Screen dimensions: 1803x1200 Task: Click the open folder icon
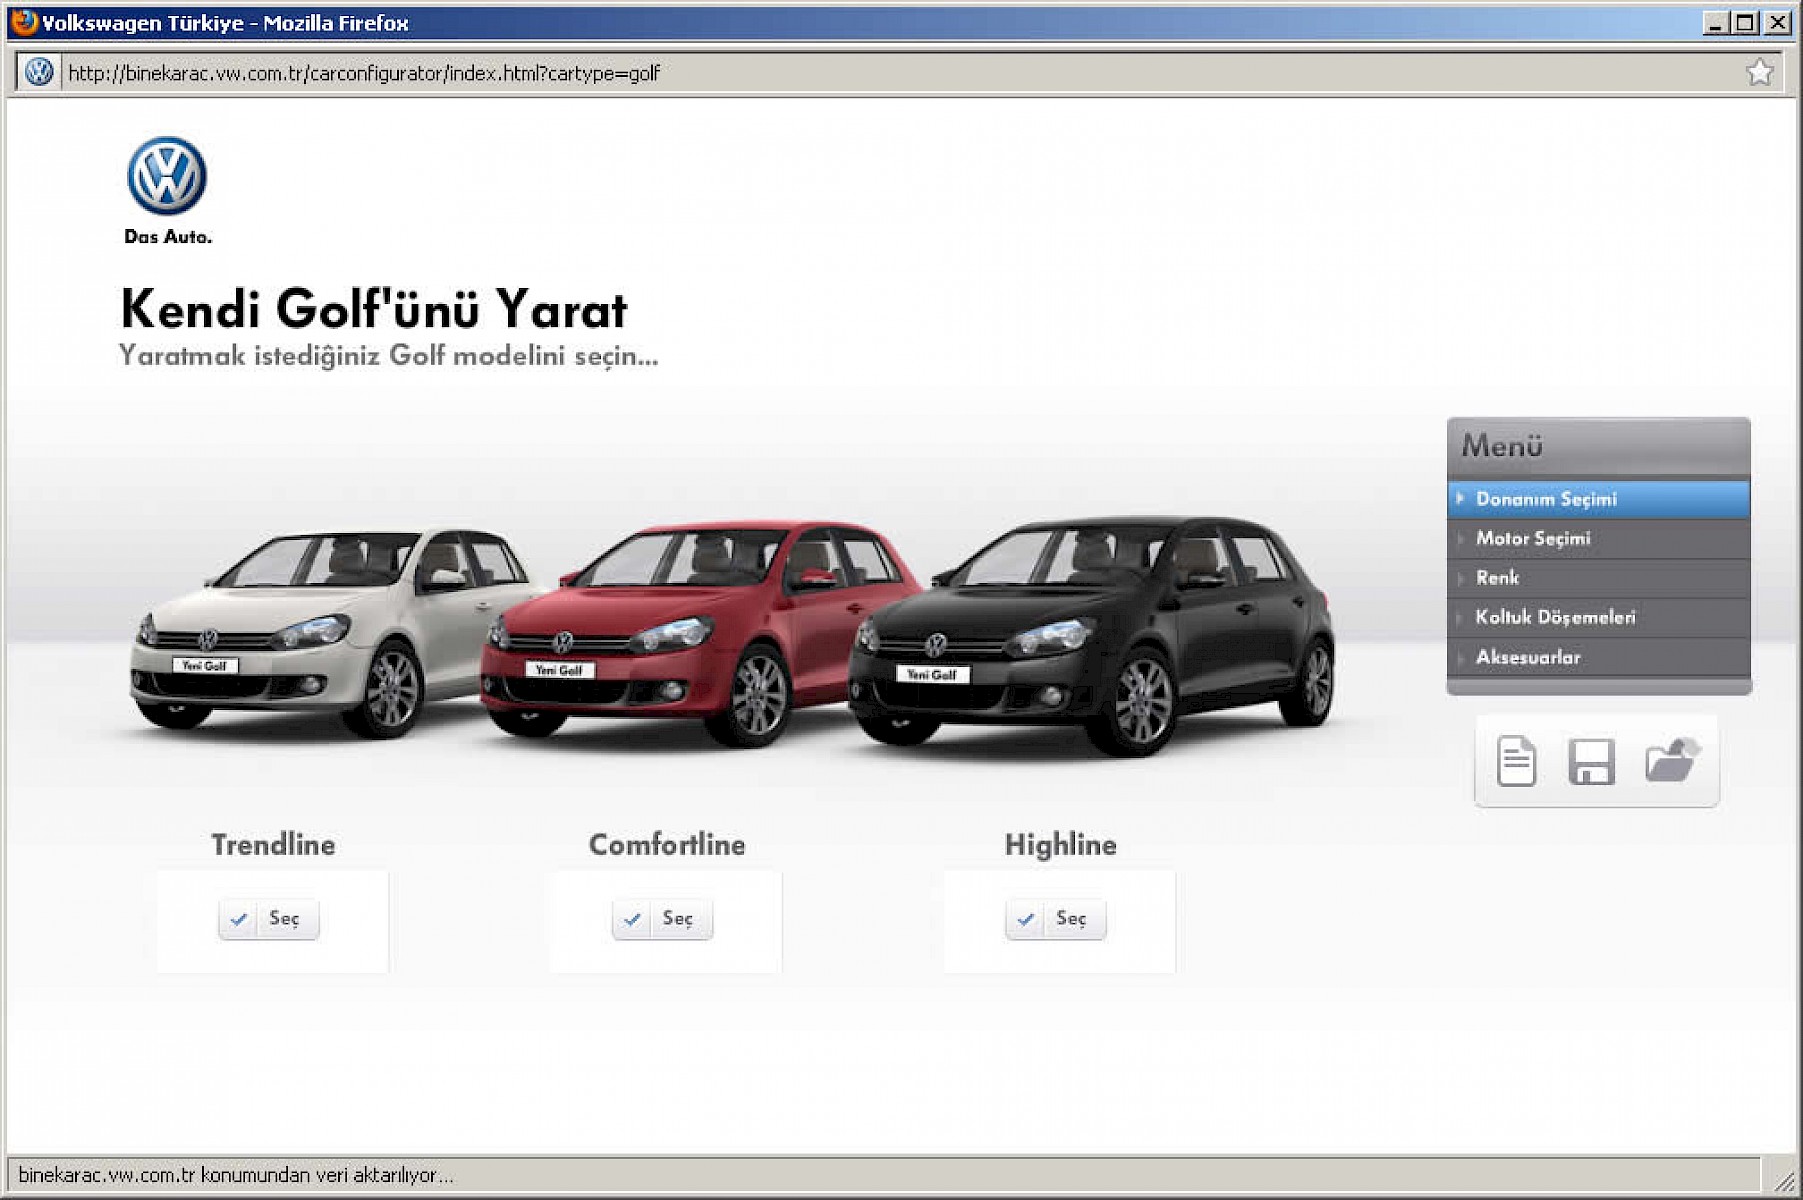coord(1671,760)
